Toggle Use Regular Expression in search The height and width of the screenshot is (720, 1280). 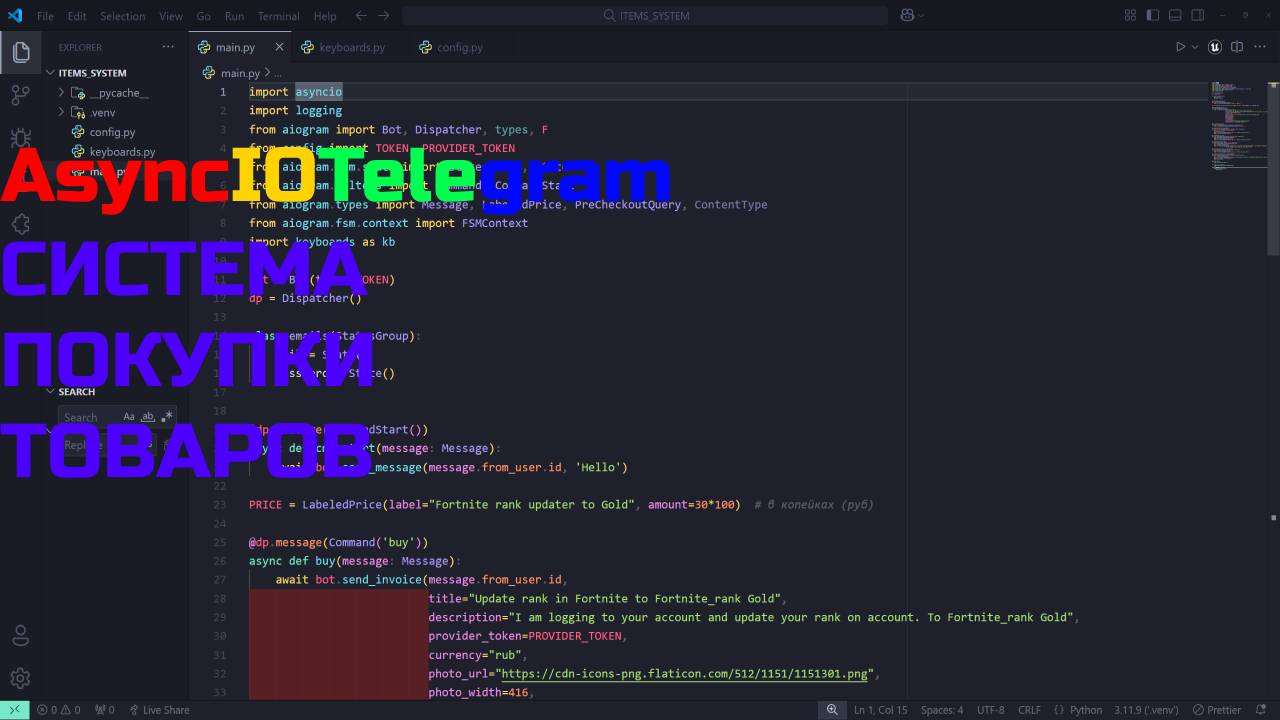click(167, 416)
